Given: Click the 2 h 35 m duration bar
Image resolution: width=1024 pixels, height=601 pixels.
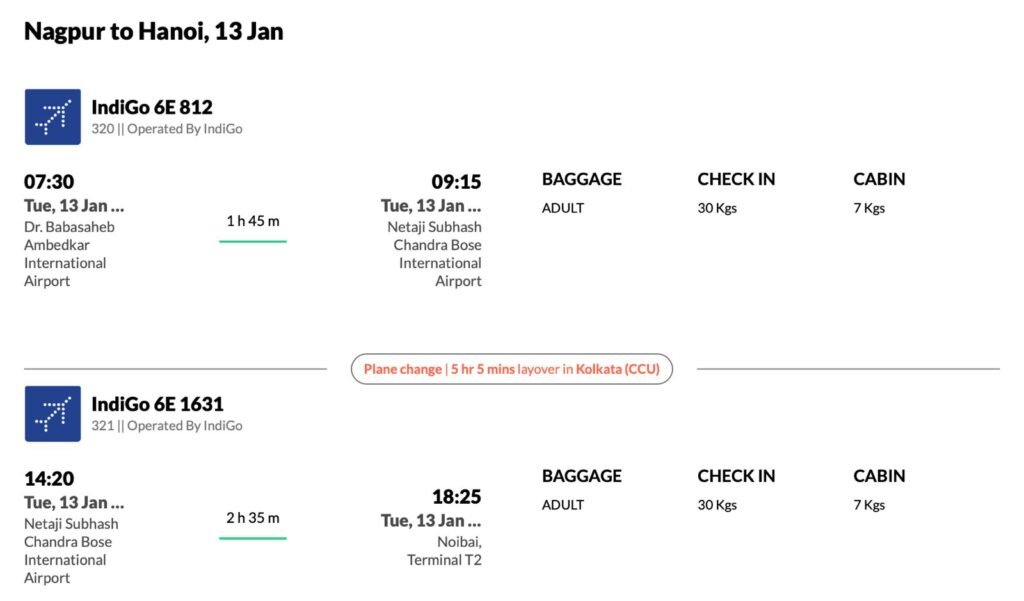Looking at the screenshot, I should pos(252,525).
